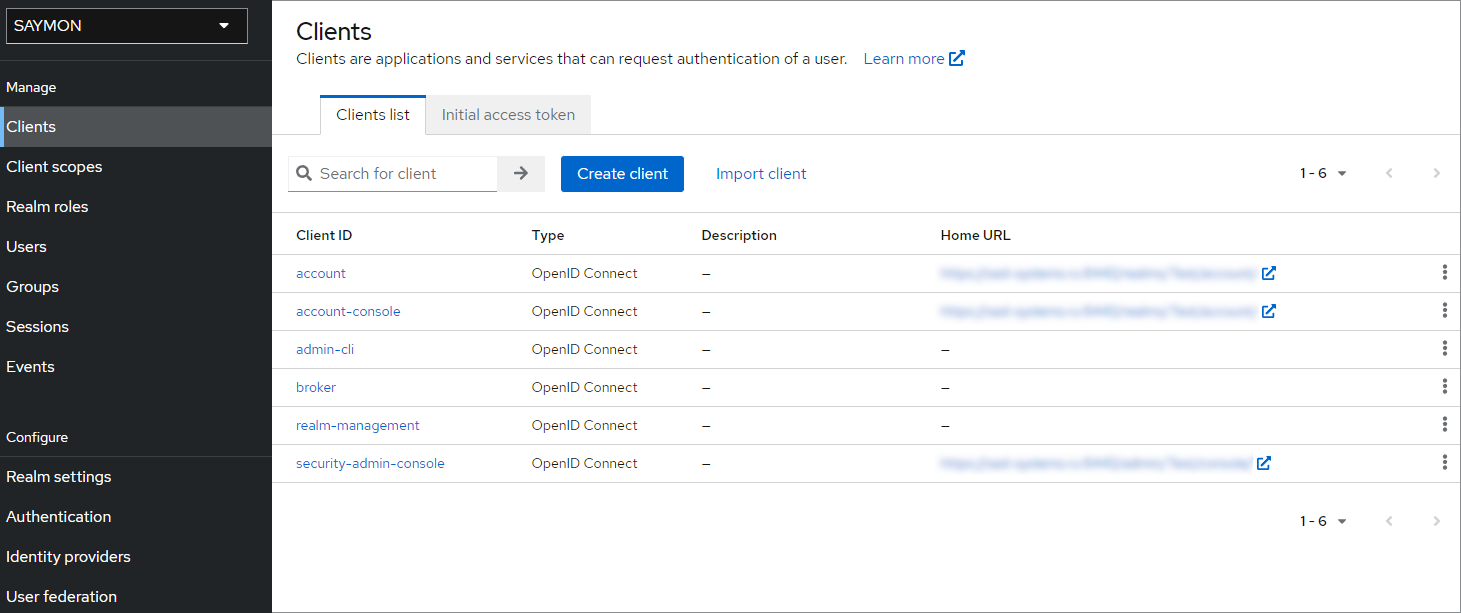Switch to Initial access token tab
This screenshot has height=613, width=1461.
(508, 114)
